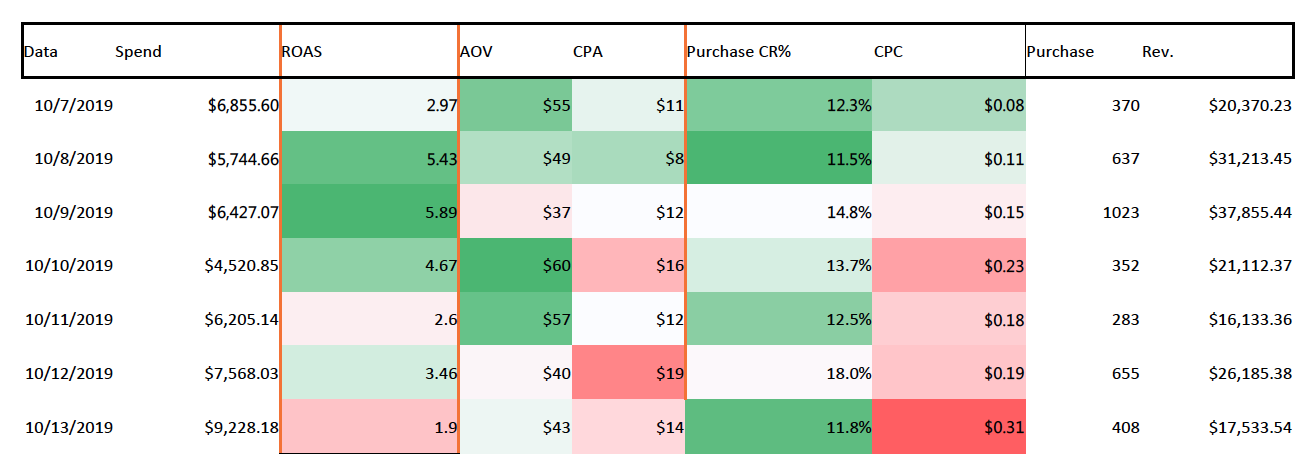Click the date cell 10/13/2019
1304x474 pixels.
tap(72, 427)
